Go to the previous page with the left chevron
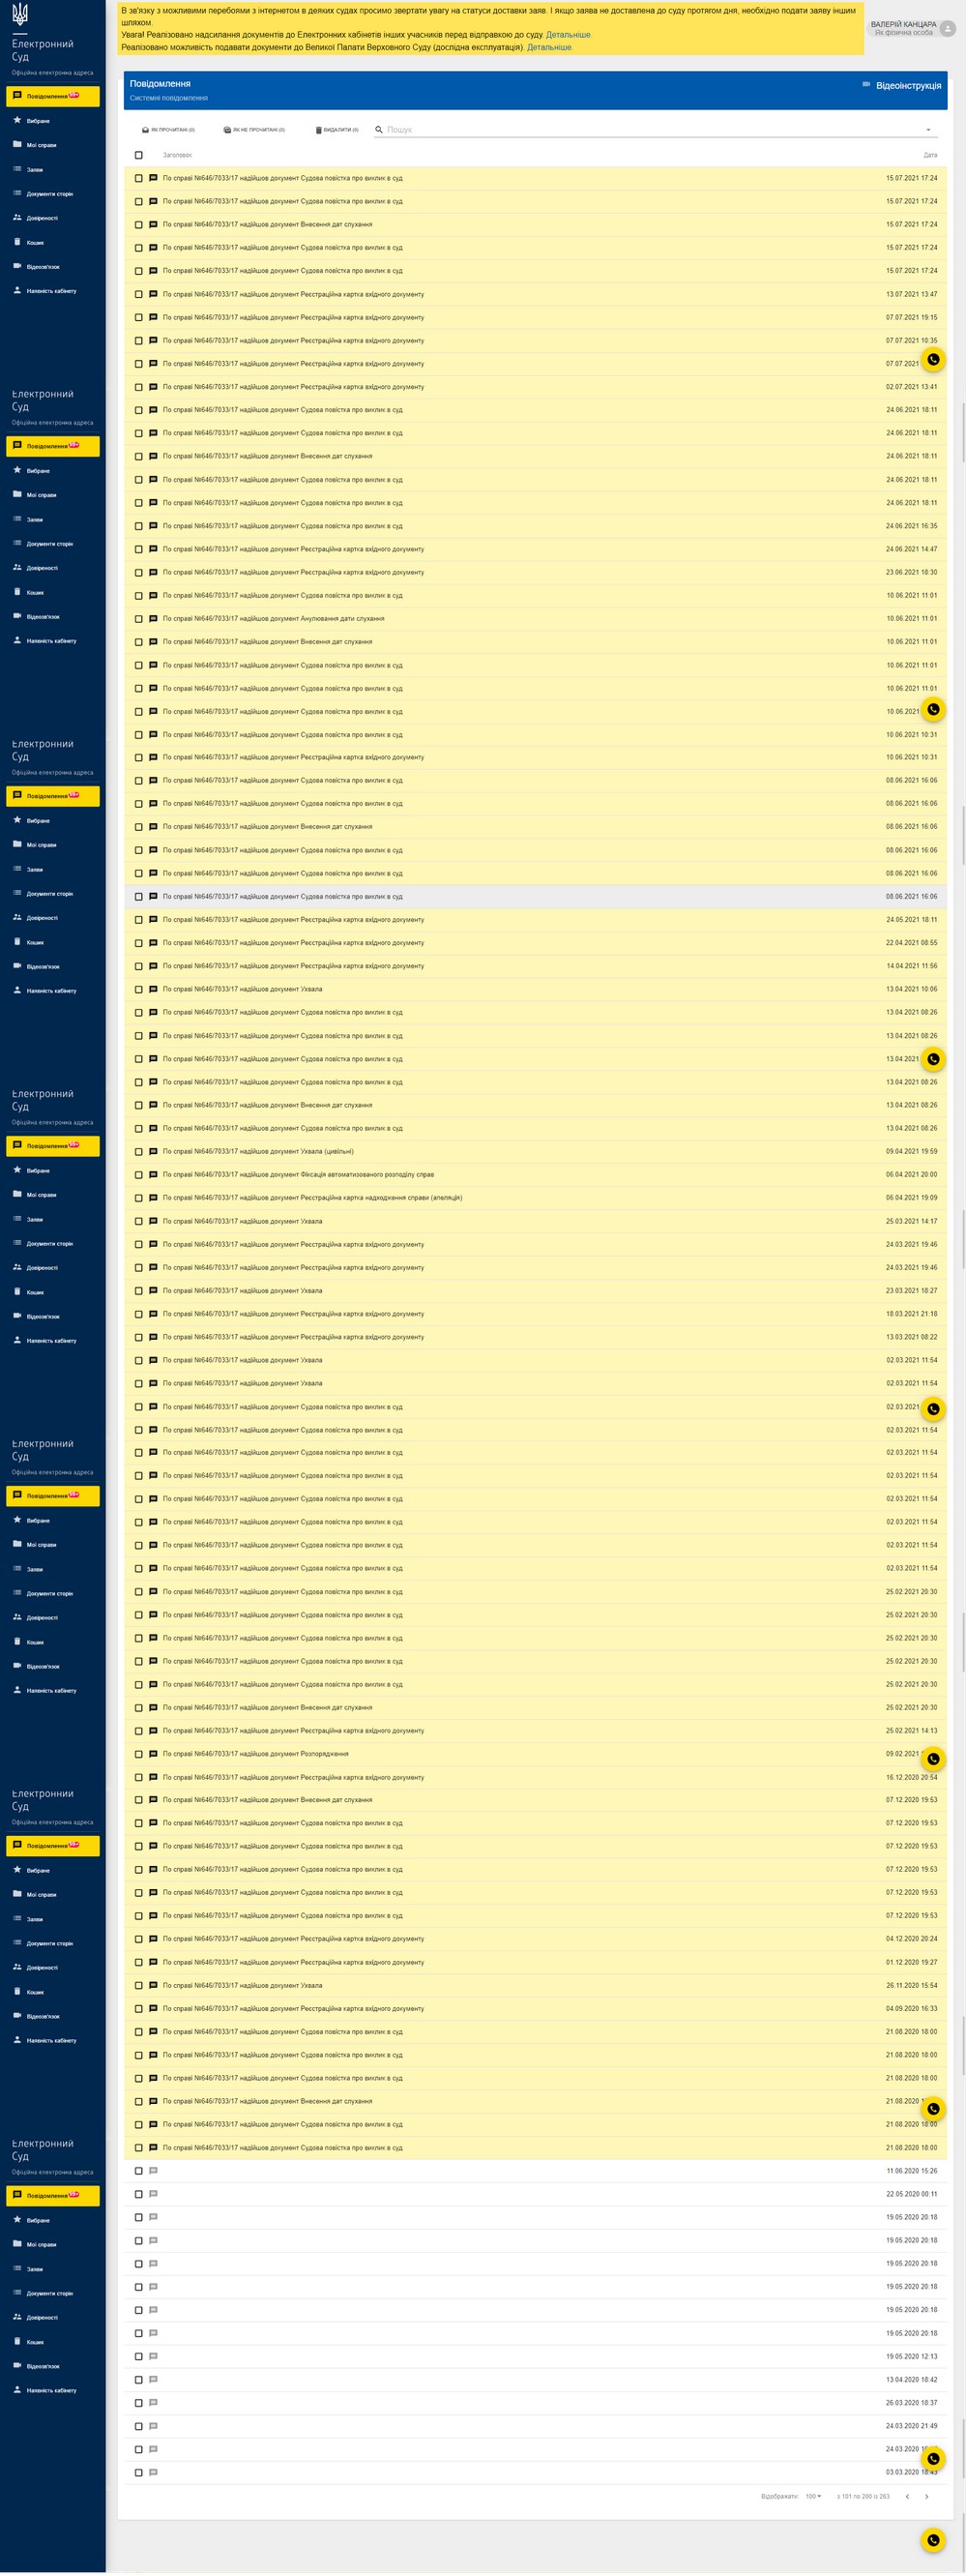Image resolution: width=966 pixels, height=2576 pixels. coord(907,2496)
